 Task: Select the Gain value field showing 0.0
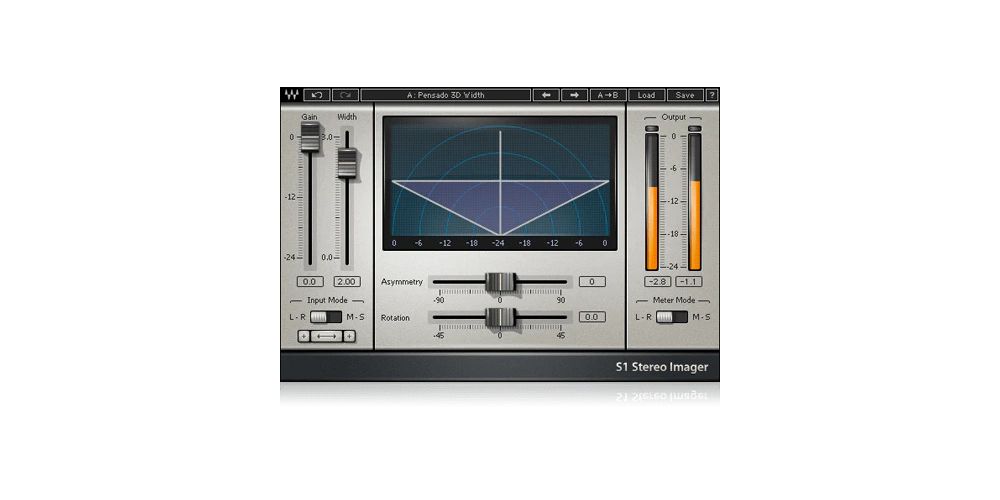pyautogui.click(x=310, y=282)
